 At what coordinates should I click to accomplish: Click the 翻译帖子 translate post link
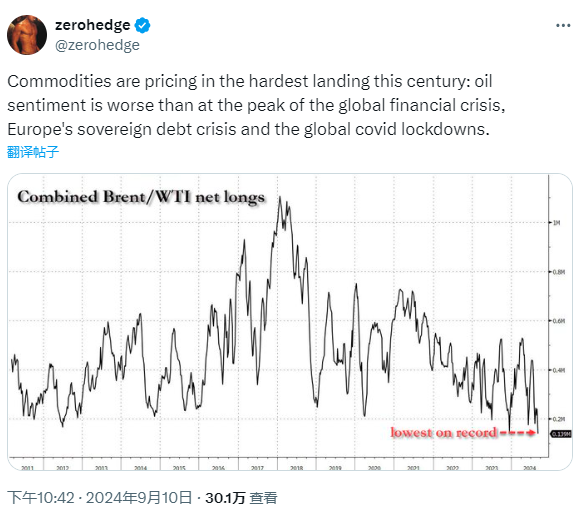[33, 152]
